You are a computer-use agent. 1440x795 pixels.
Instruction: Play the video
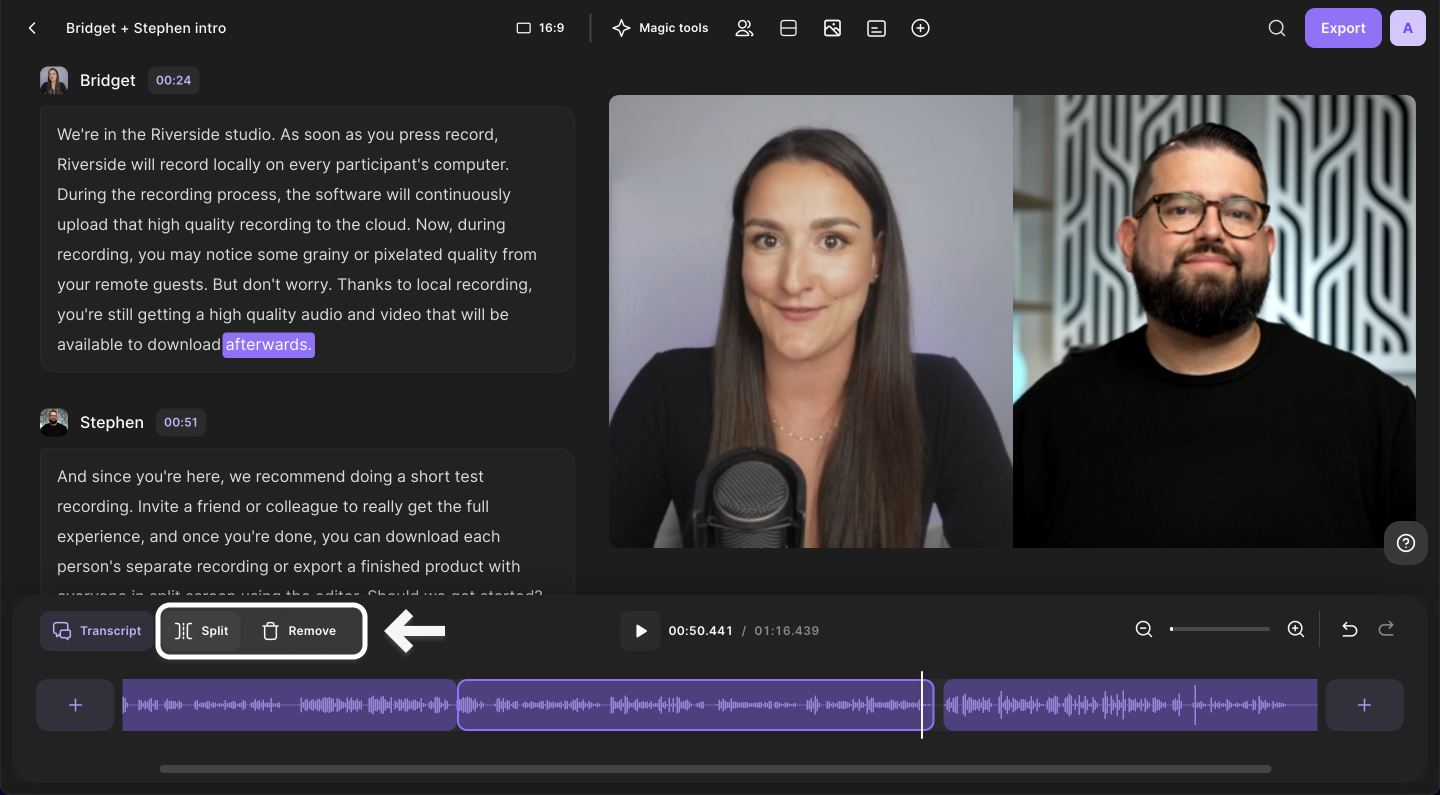pyautogui.click(x=640, y=631)
